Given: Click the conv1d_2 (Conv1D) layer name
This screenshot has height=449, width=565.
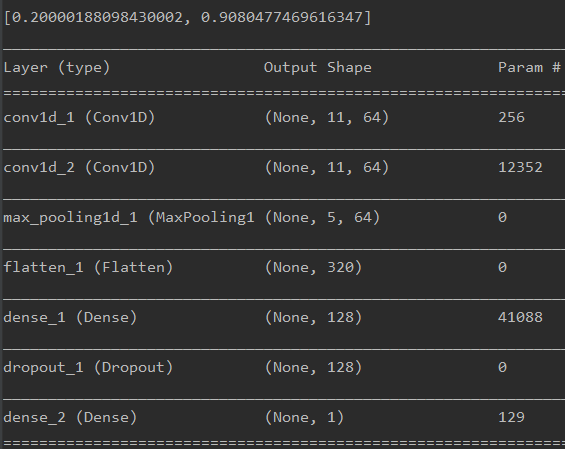Looking at the screenshot, I should click(x=79, y=168).
